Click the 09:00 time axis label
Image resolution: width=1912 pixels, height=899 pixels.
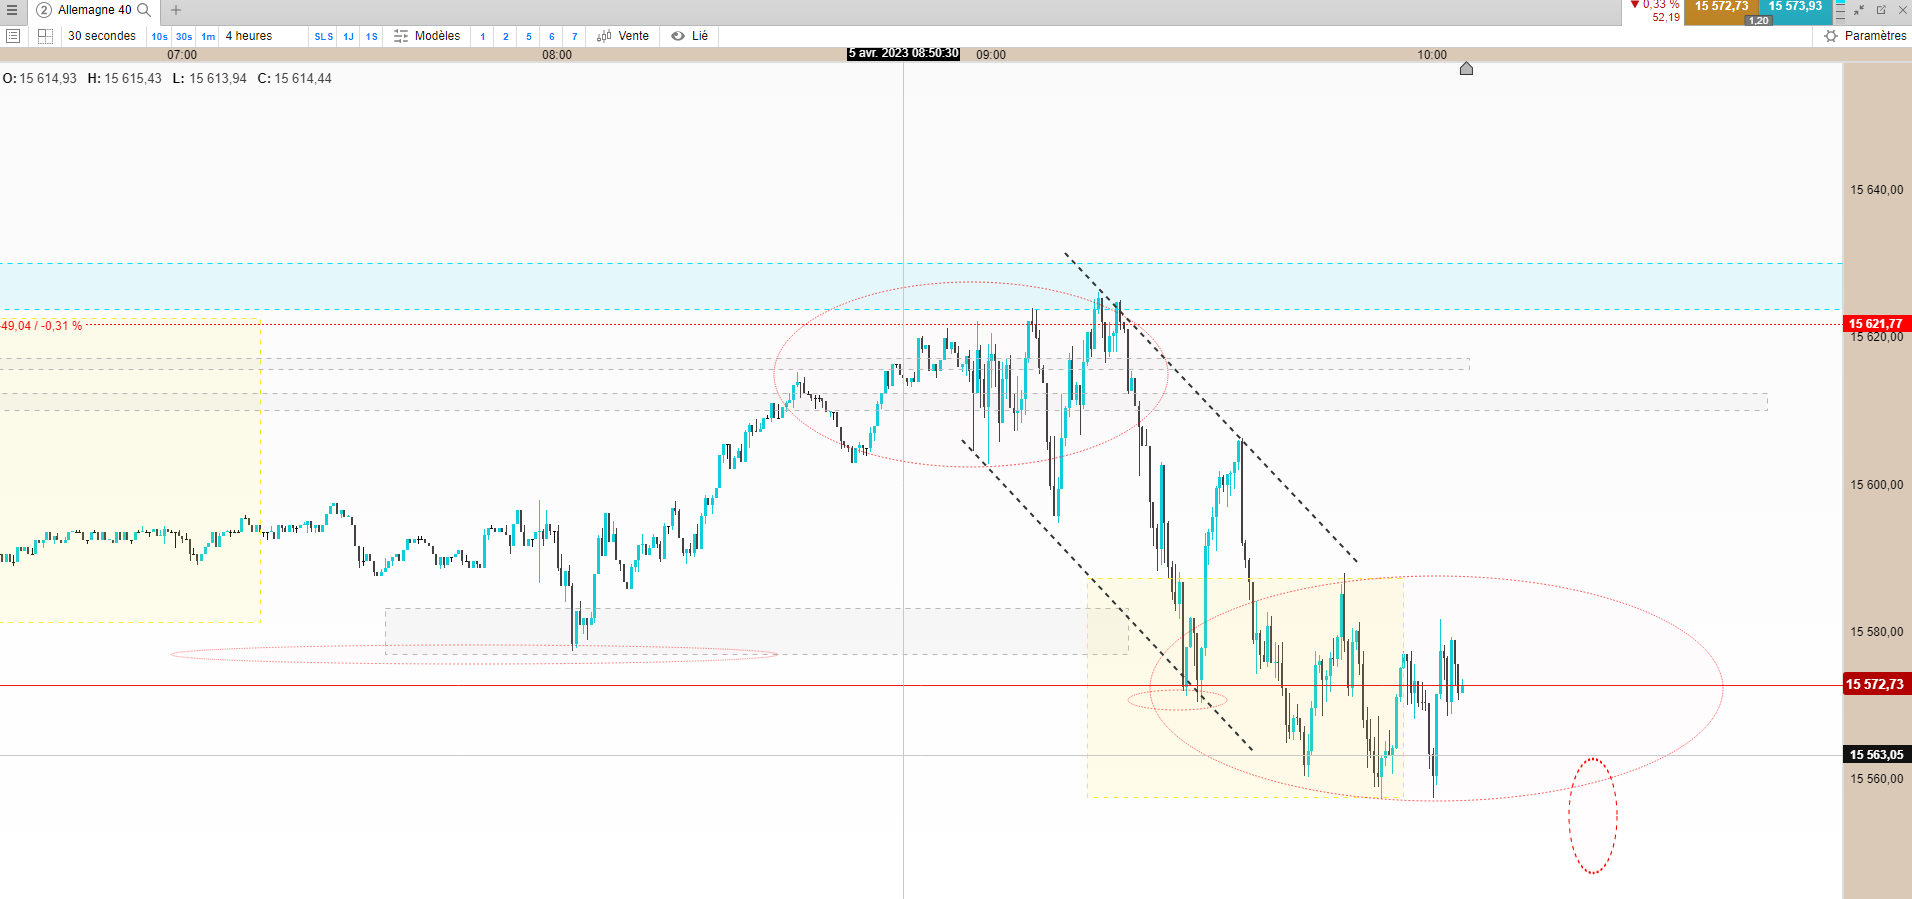pos(991,55)
